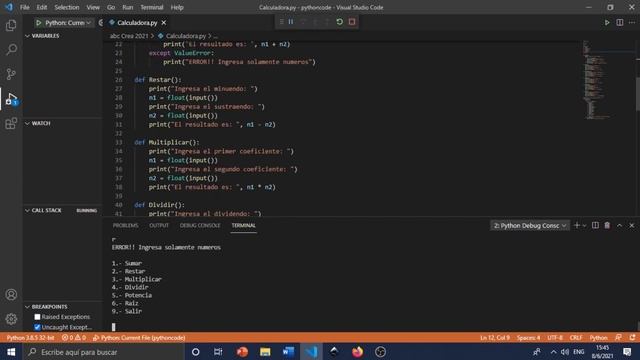Select the TERMINAL panel tab
640x360 pixels.
[244, 225]
